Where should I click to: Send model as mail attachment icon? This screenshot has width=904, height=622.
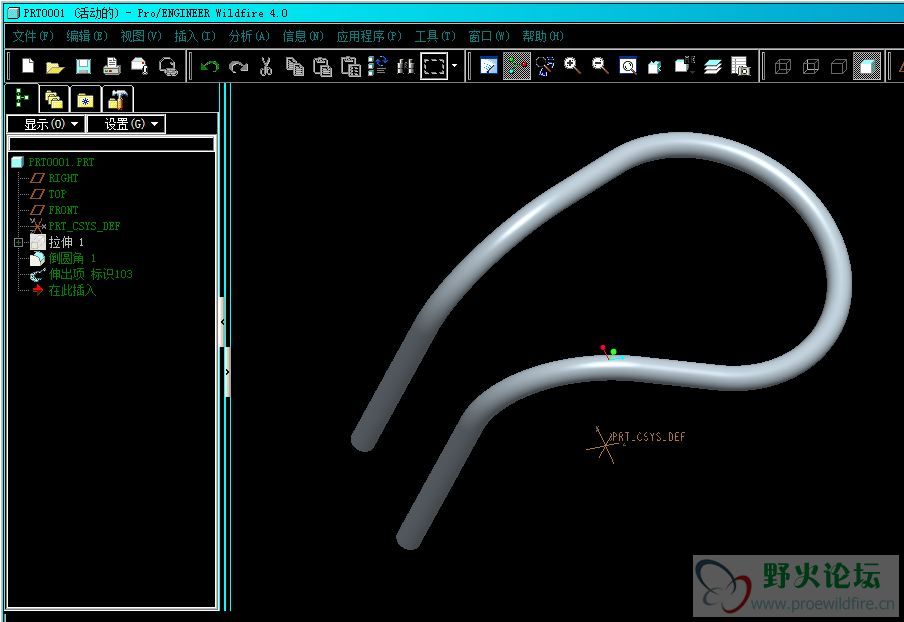click(x=140, y=66)
